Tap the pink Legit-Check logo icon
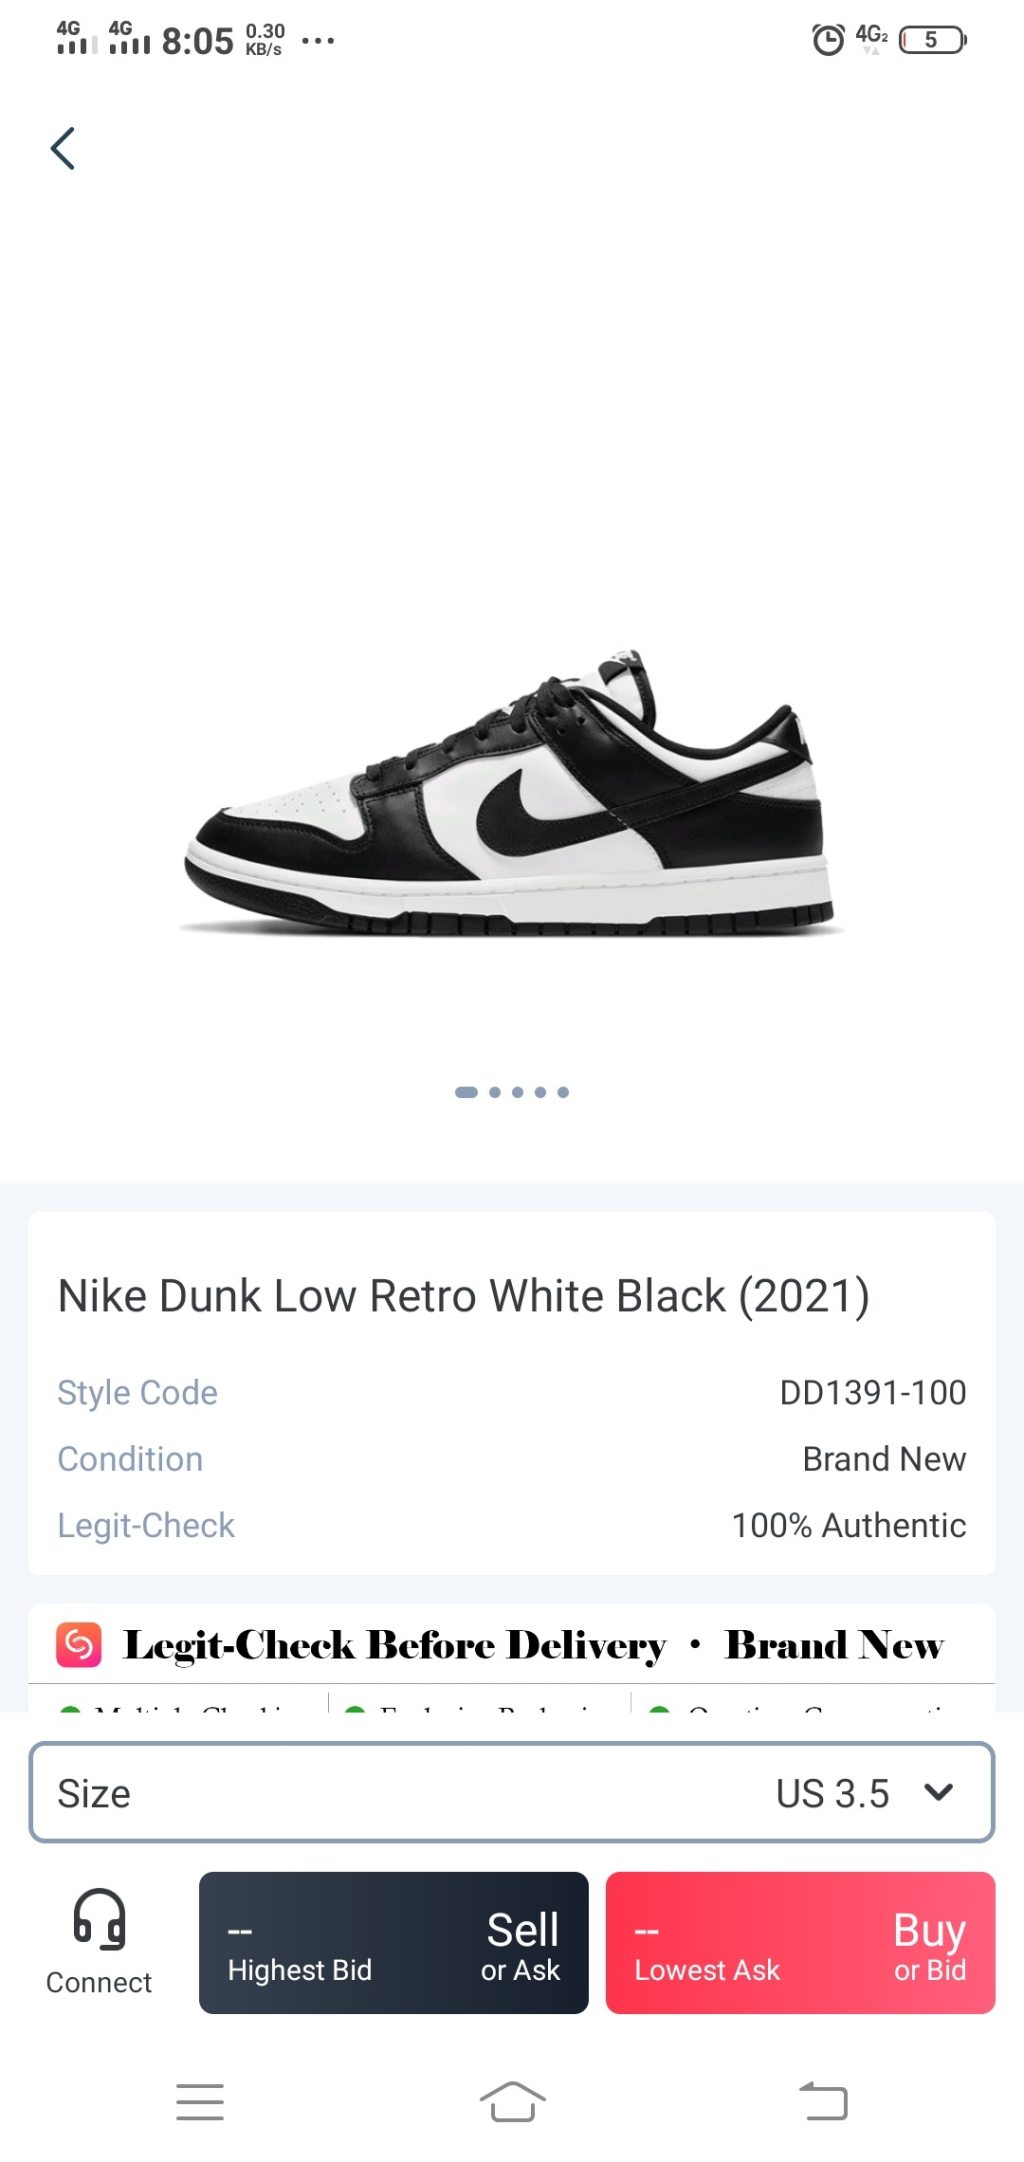 [x=79, y=1645]
